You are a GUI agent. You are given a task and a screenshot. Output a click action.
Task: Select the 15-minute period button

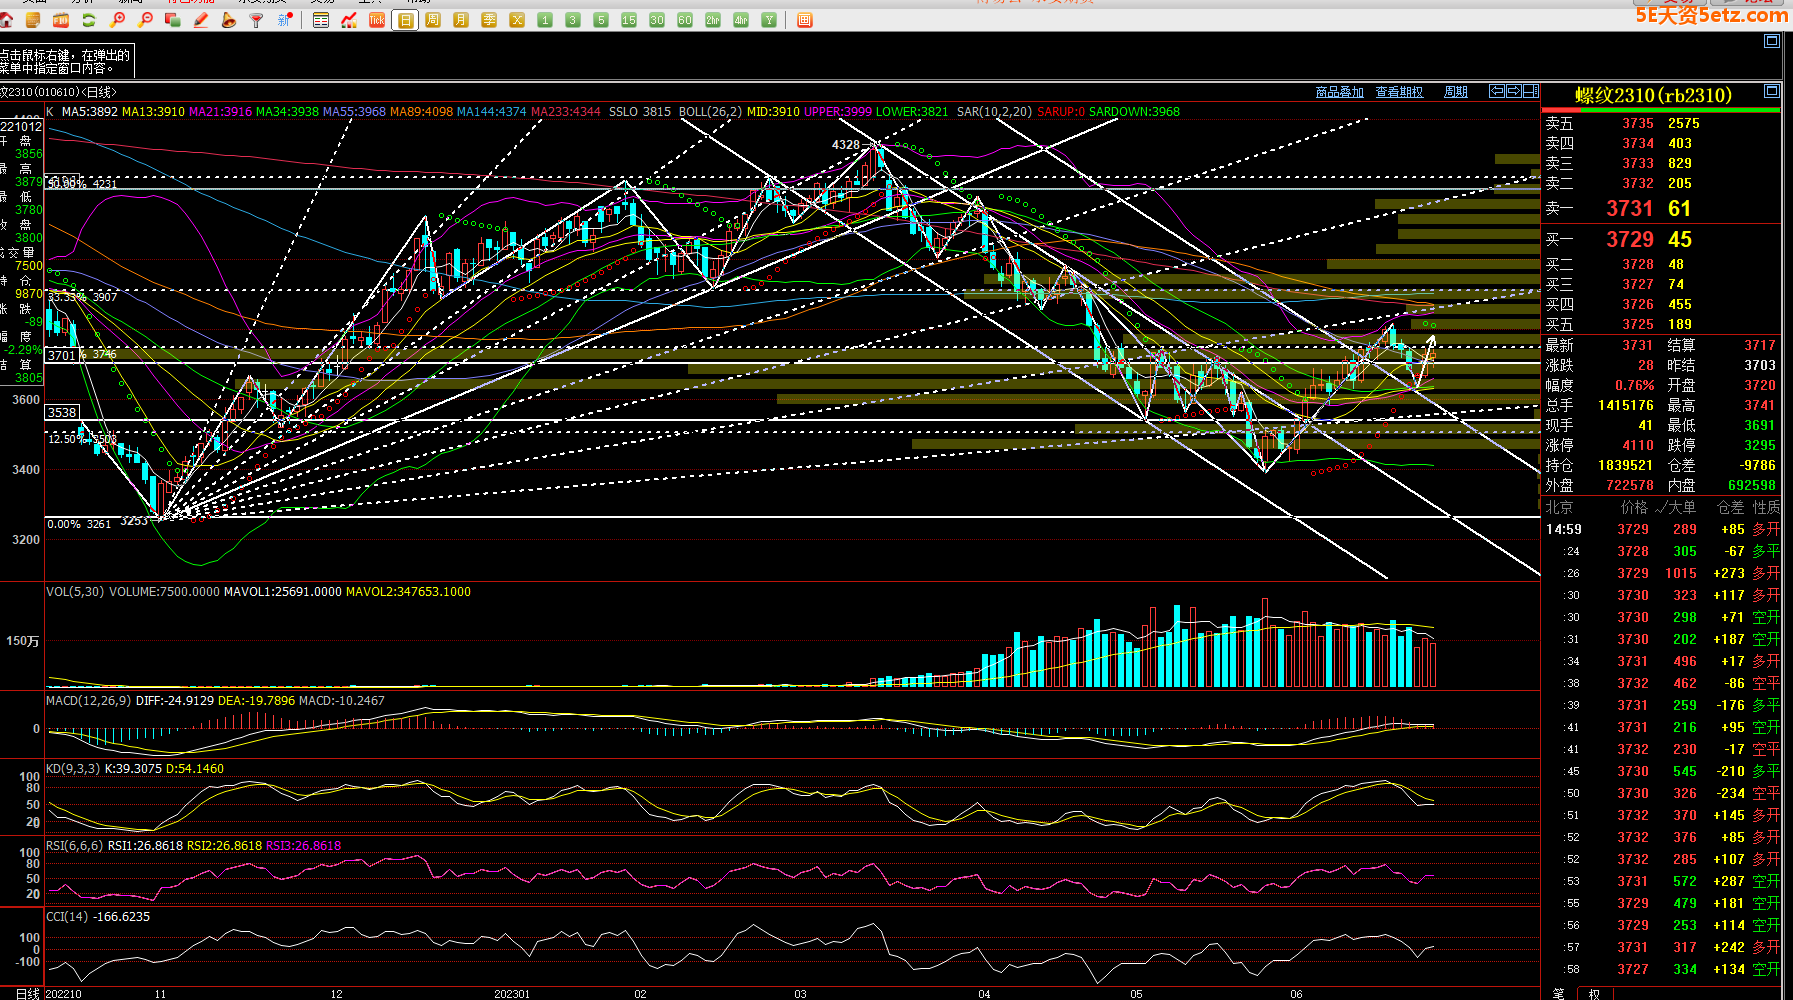point(629,20)
